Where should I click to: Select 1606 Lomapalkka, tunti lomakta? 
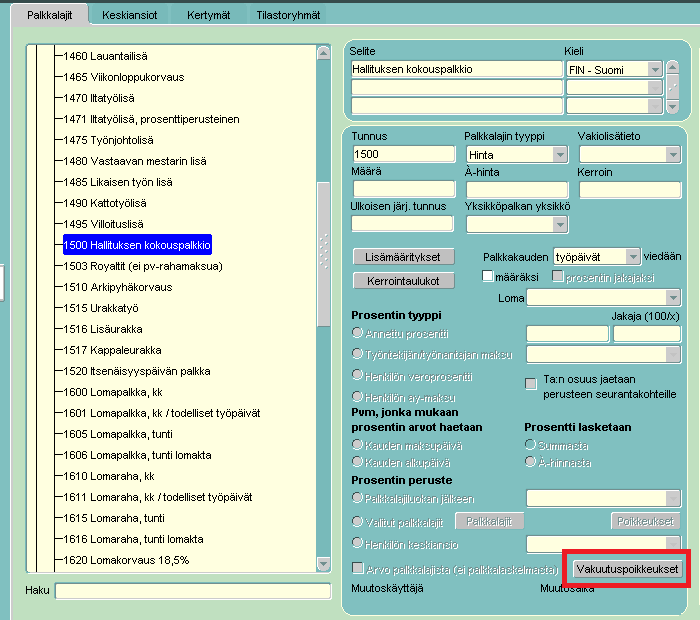tap(138, 455)
